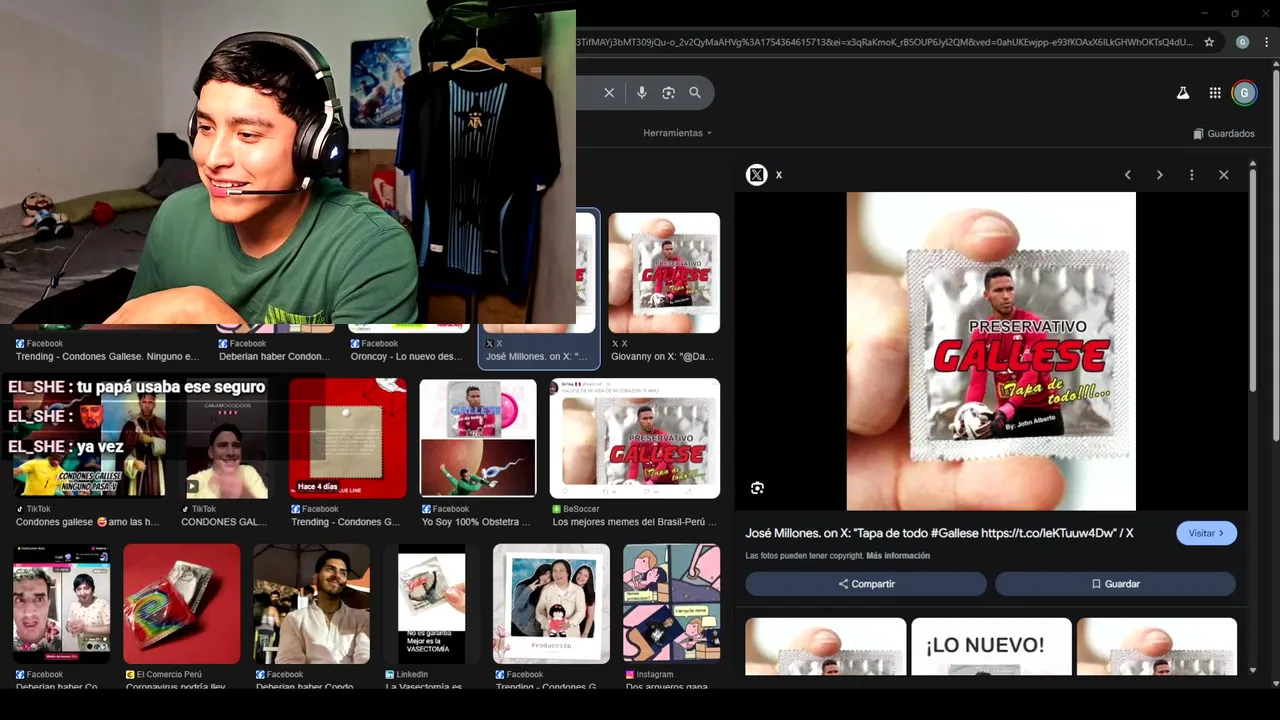1280x720 pixels.
Task: Open Facebook 'Producción' family photo thumbnail
Action: pos(551,604)
